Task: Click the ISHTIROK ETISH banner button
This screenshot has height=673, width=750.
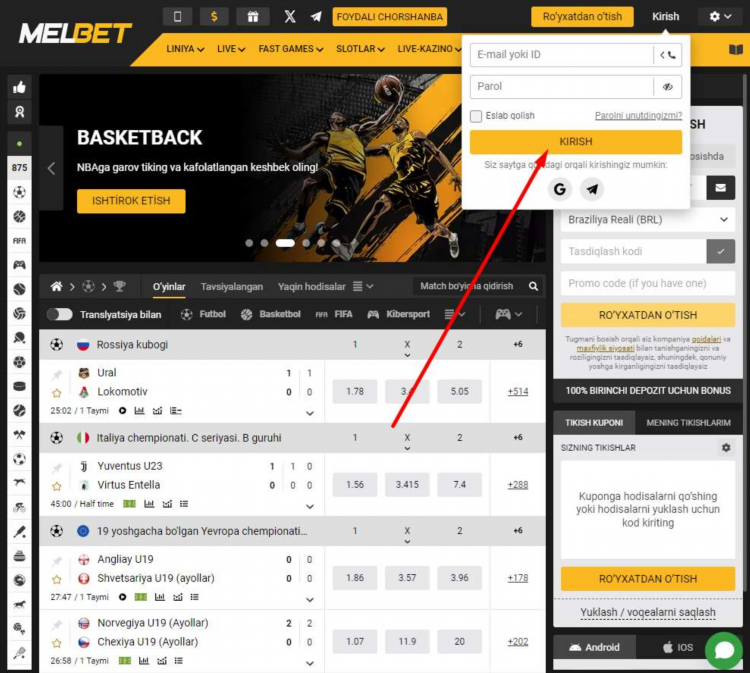Action: (x=131, y=201)
